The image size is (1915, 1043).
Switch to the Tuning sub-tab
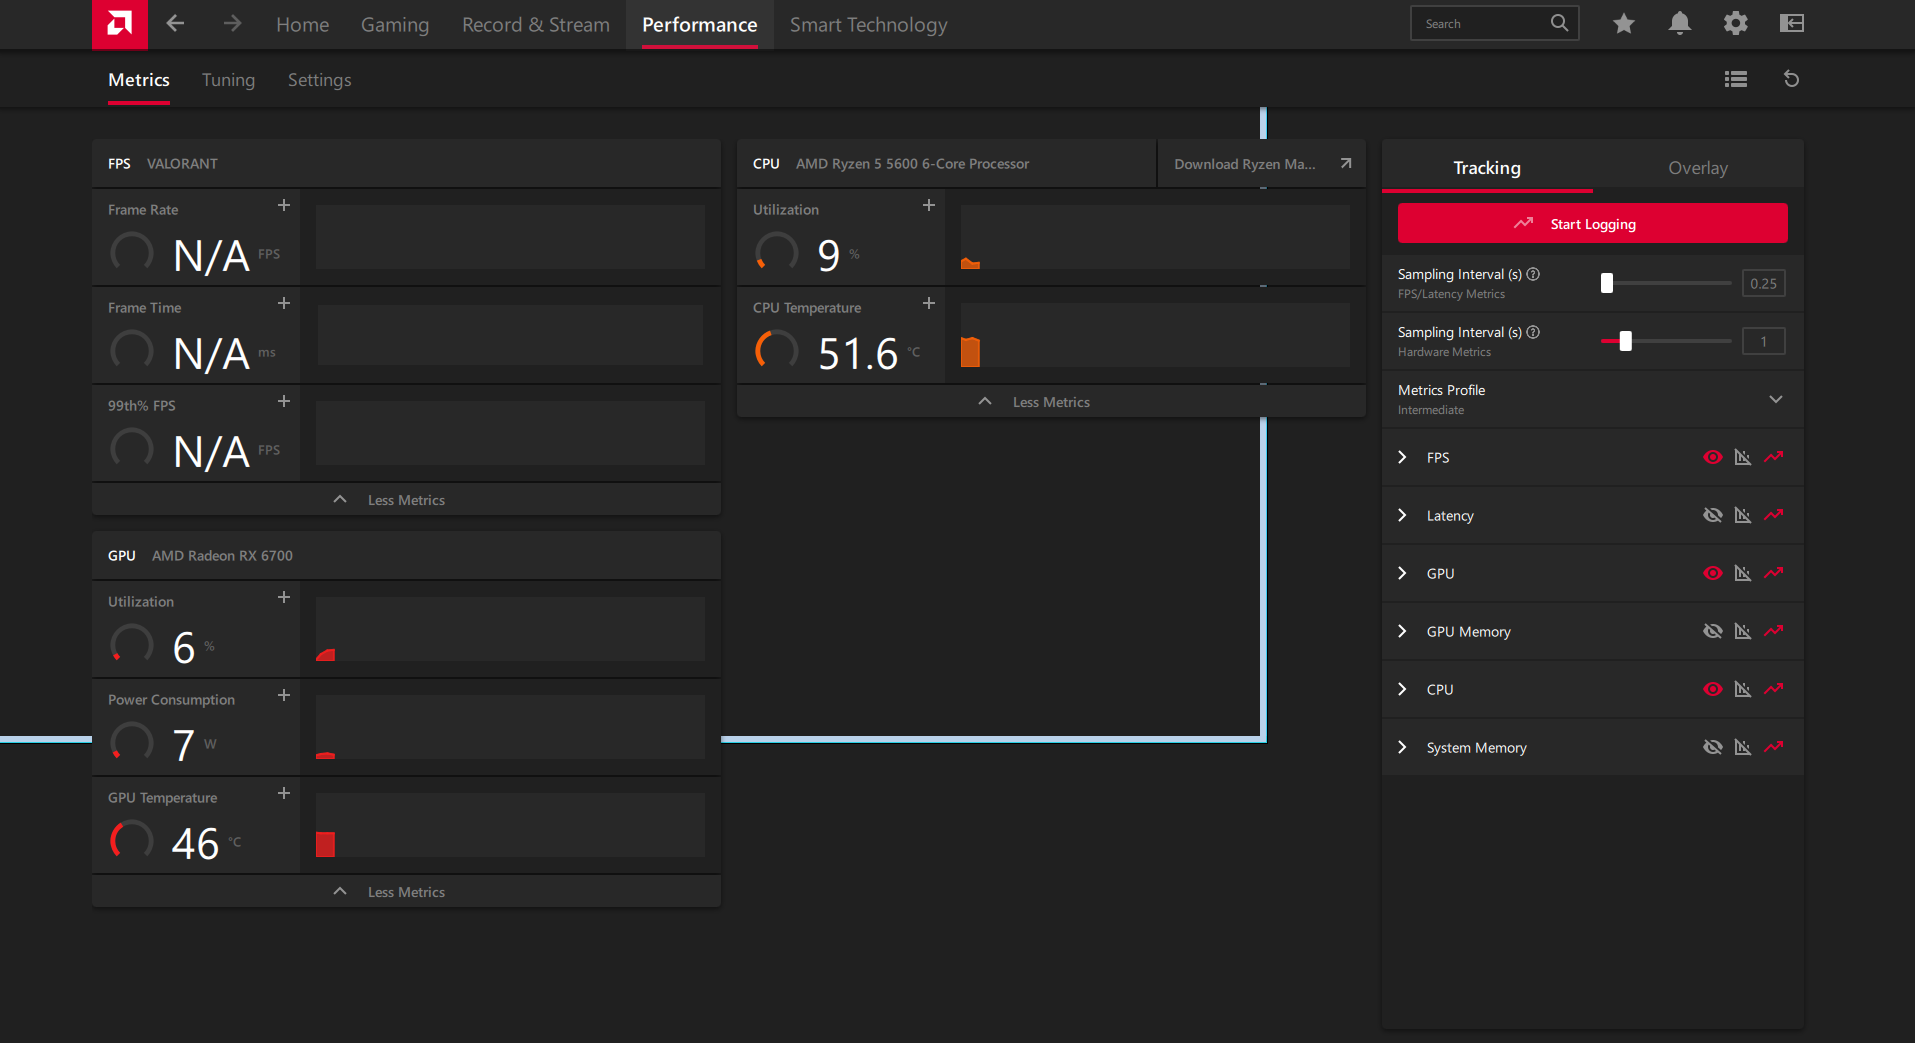click(x=228, y=80)
